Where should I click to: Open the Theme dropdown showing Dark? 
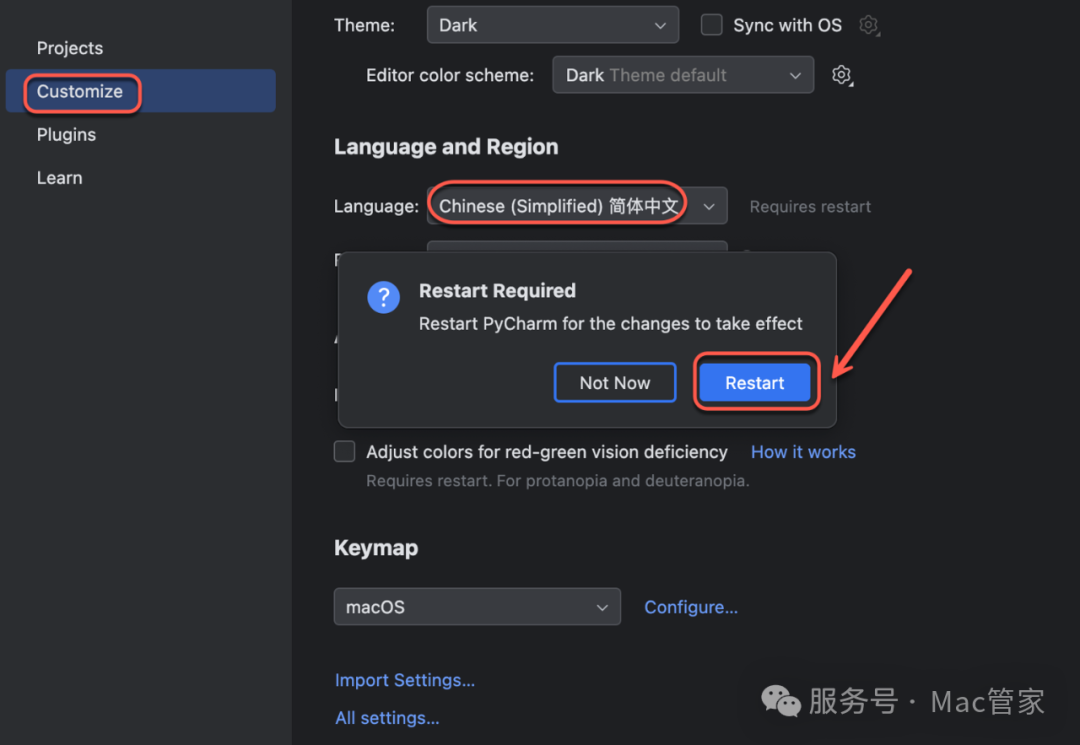[x=552, y=26]
